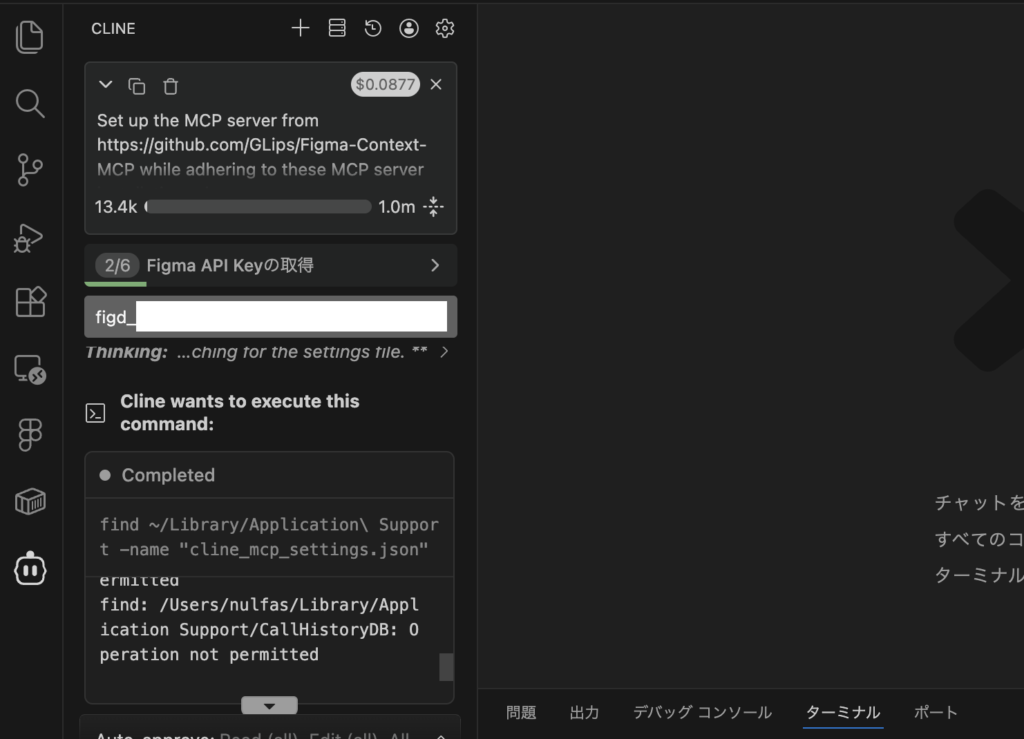Click the Cline robot icon in activity bar
This screenshot has width=1024, height=739.
click(30, 568)
